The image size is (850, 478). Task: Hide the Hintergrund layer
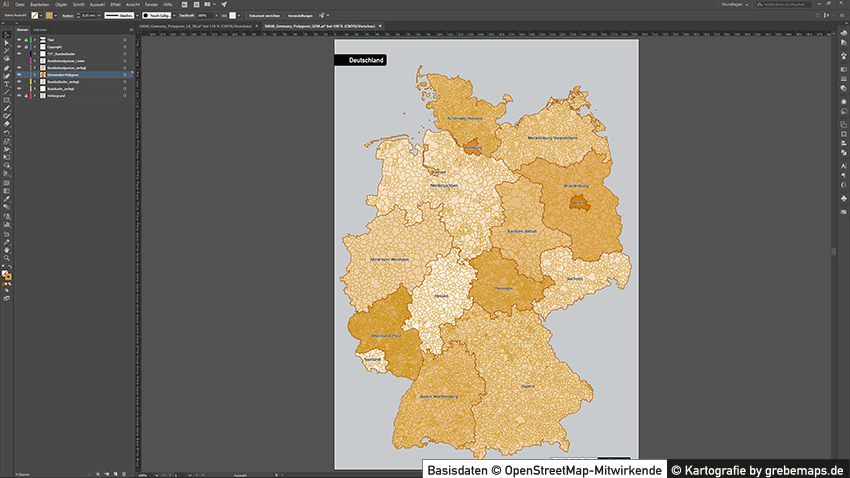click(x=19, y=96)
